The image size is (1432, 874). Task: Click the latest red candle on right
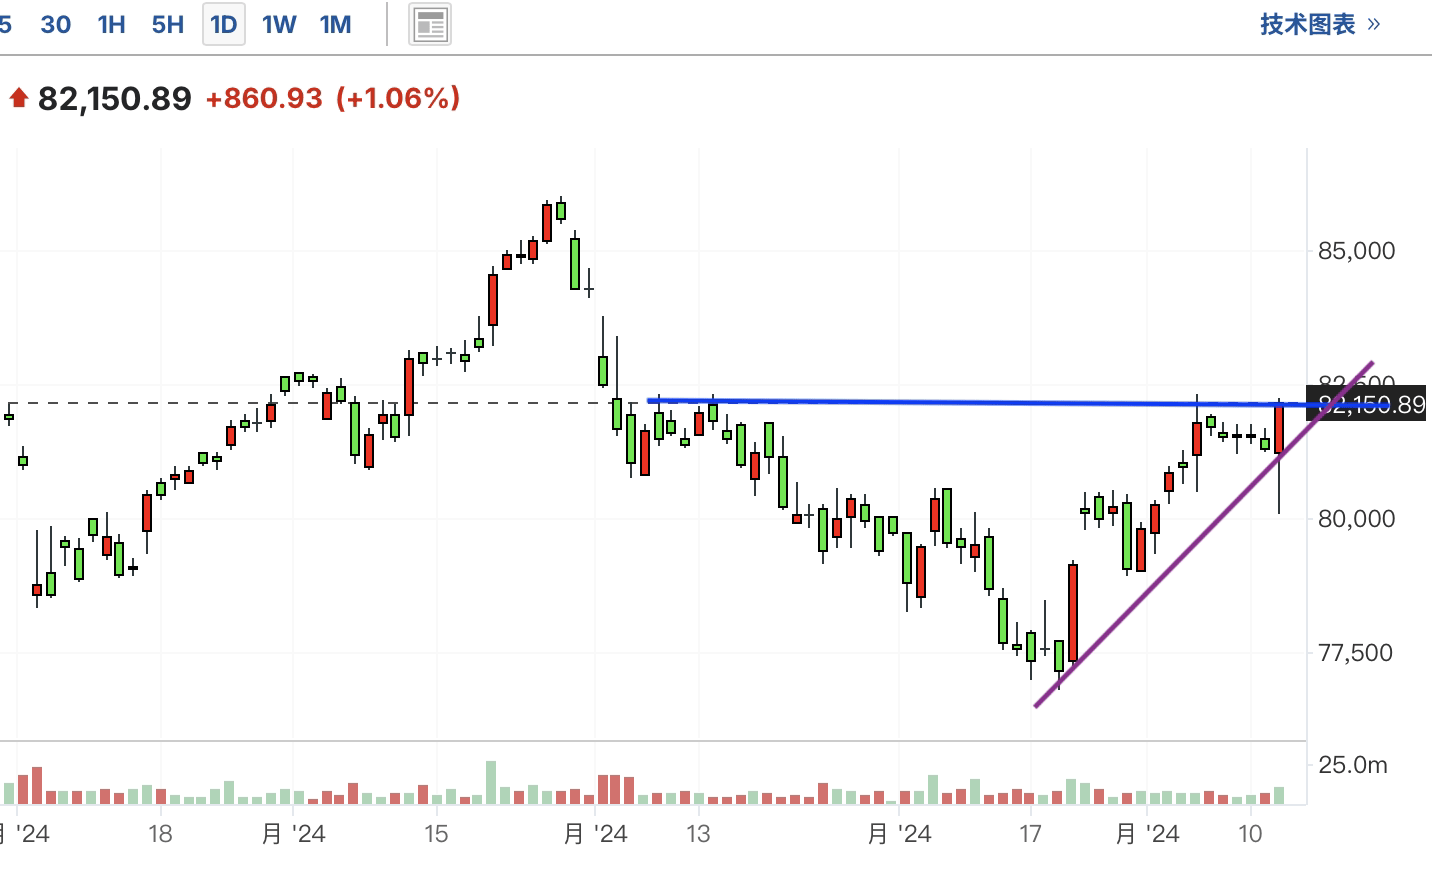coord(1279,430)
